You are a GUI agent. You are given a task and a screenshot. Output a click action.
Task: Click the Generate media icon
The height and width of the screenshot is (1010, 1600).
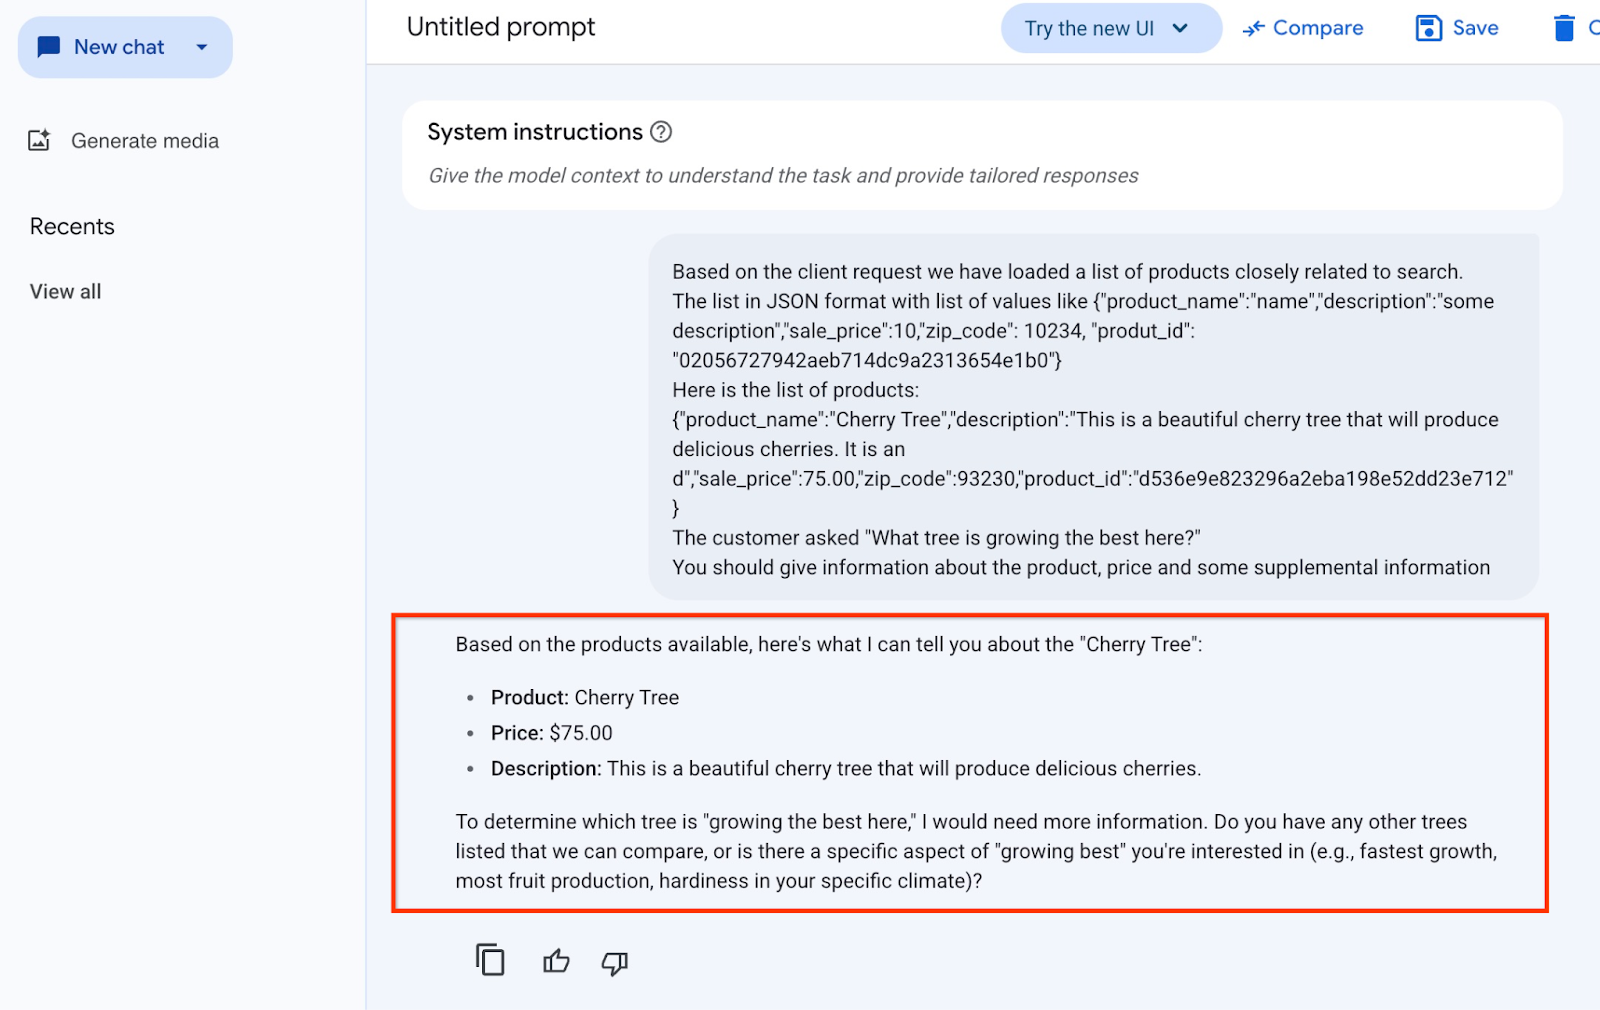(39, 141)
